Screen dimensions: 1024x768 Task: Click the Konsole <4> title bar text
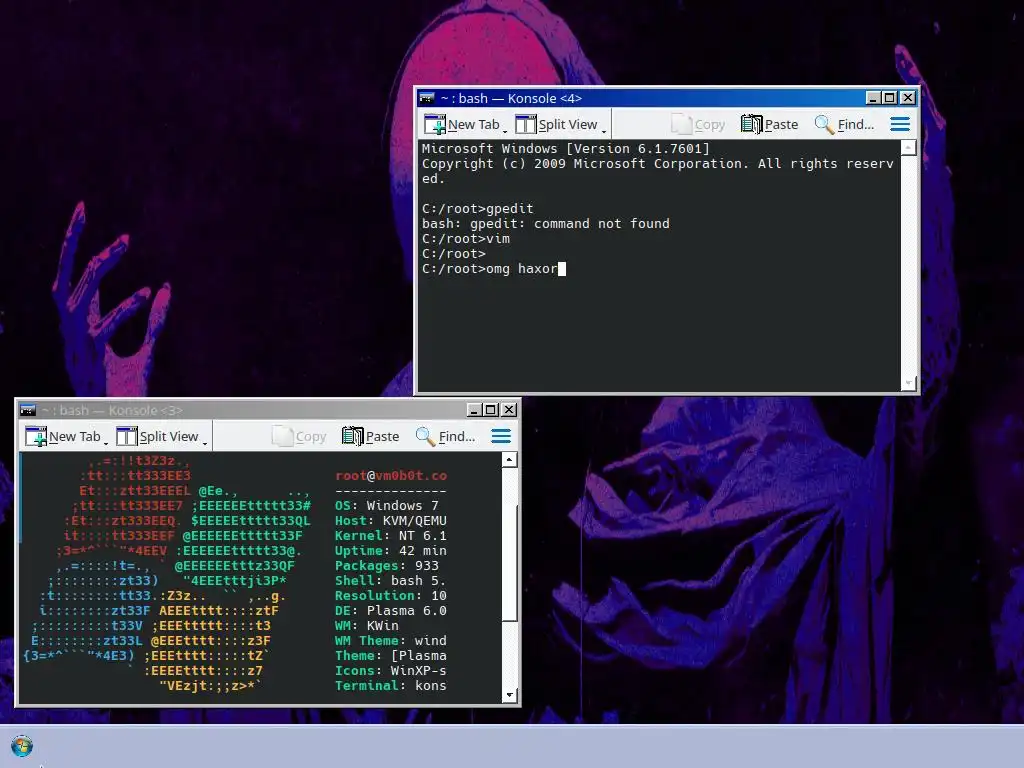[x=511, y=98]
